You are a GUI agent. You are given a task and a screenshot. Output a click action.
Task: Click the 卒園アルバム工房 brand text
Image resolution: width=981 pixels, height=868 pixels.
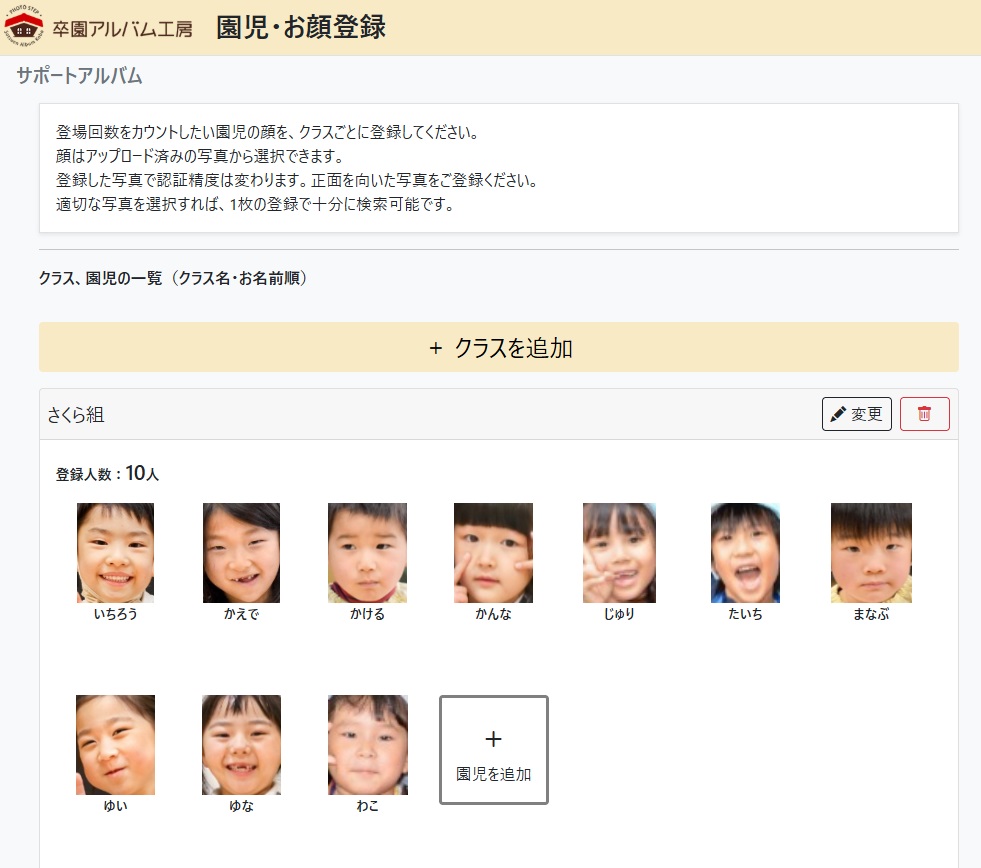click(x=122, y=29)
